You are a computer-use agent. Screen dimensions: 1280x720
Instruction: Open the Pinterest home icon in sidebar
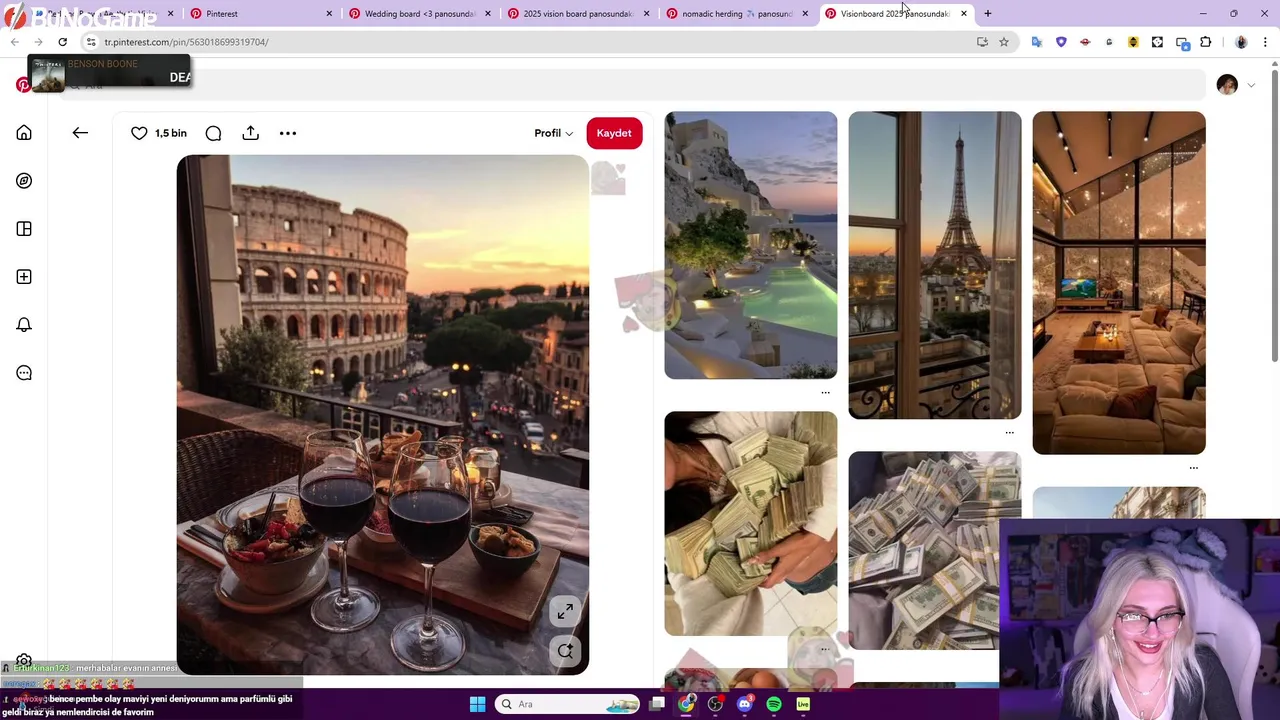(x=24, y=133)
